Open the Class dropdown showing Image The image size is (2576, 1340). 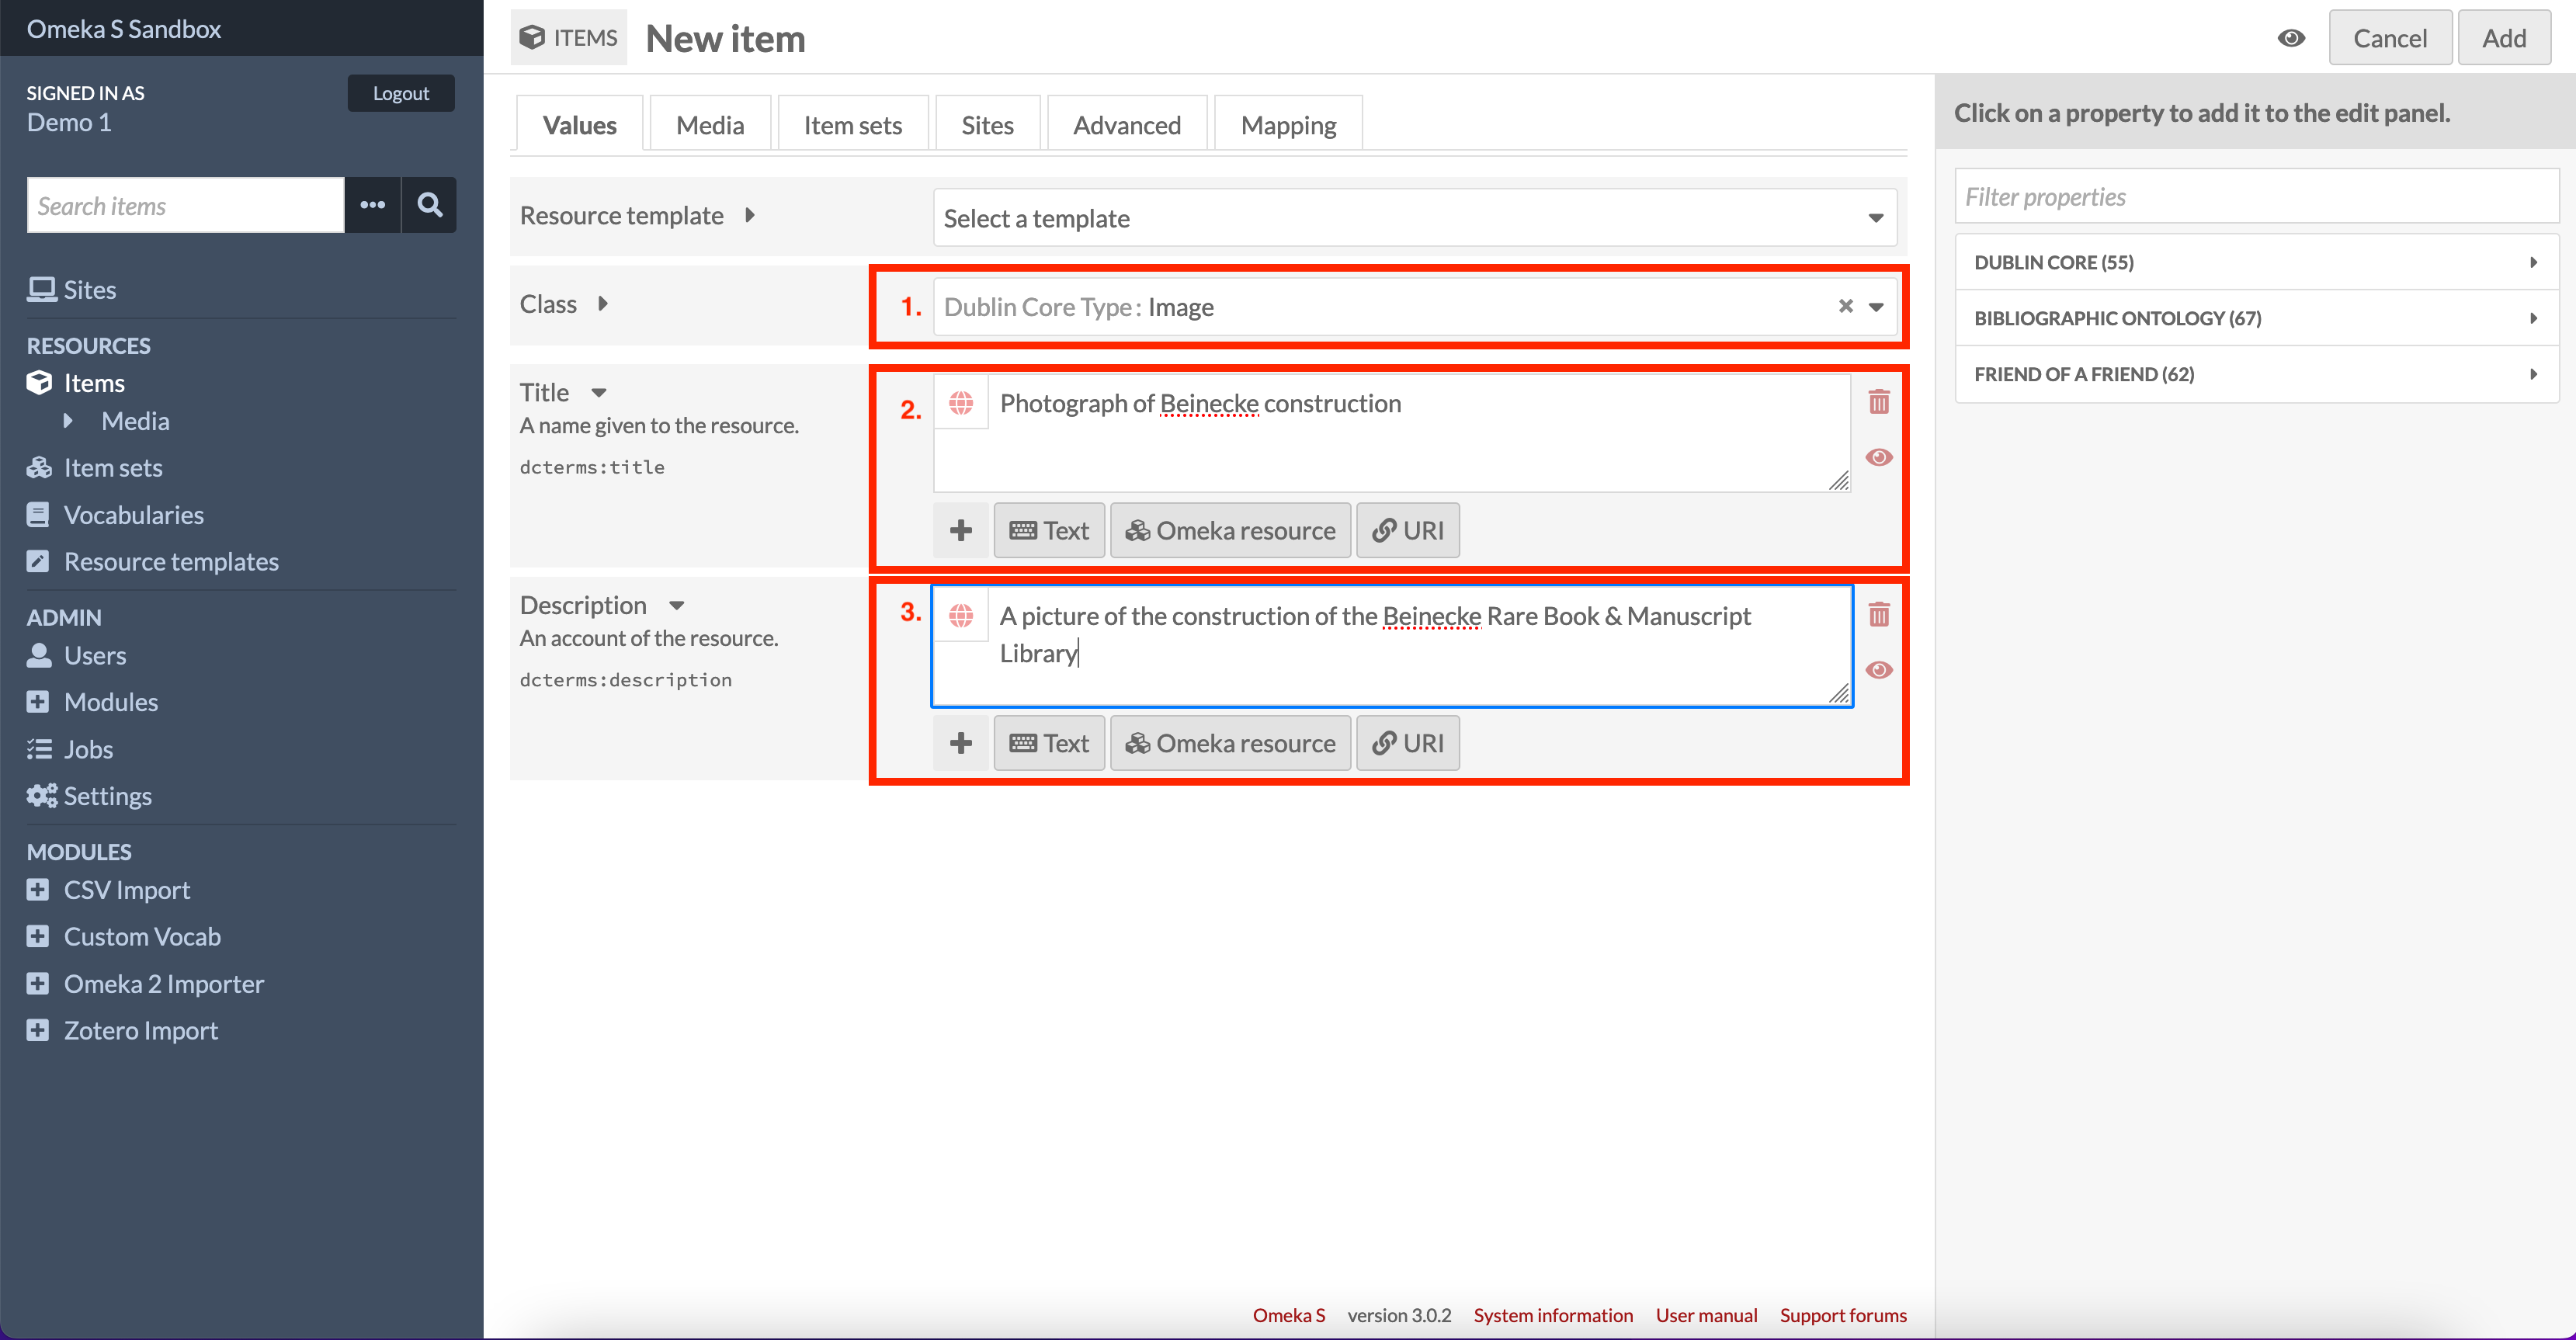pos(1414,306)
